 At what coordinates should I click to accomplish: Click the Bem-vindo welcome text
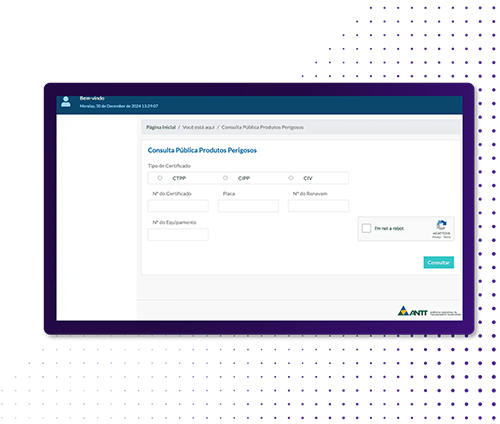click(x=92, y=98)
